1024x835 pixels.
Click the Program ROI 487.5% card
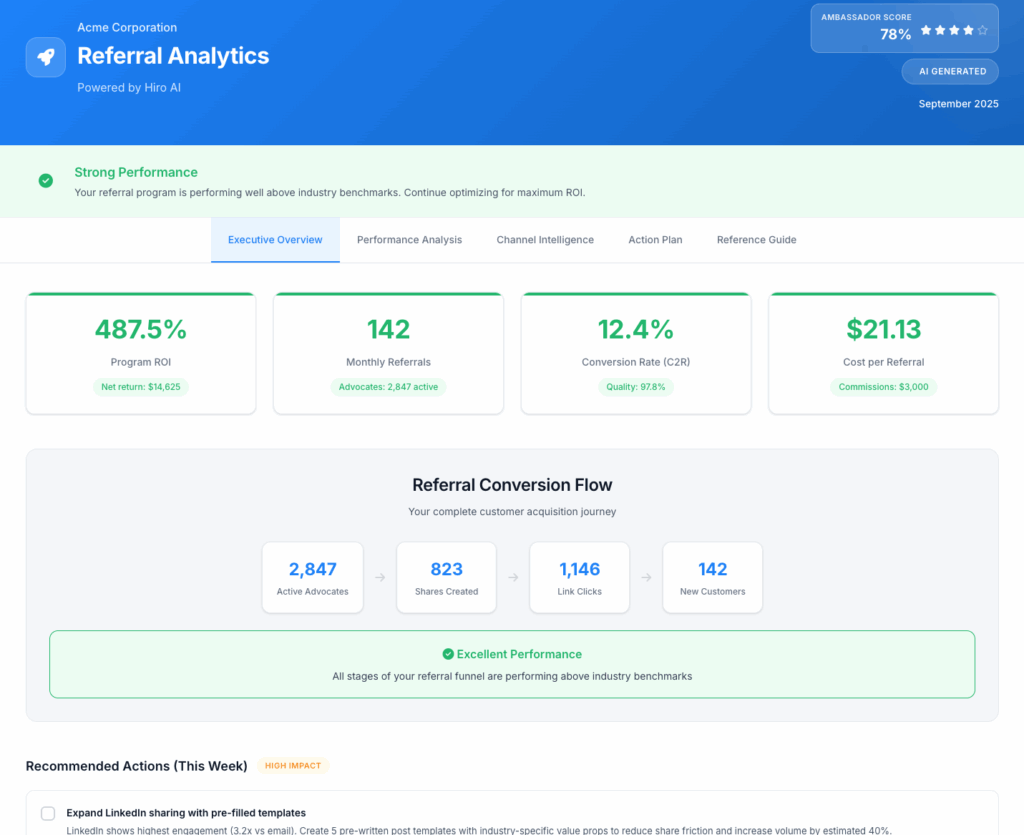[141, 353]
